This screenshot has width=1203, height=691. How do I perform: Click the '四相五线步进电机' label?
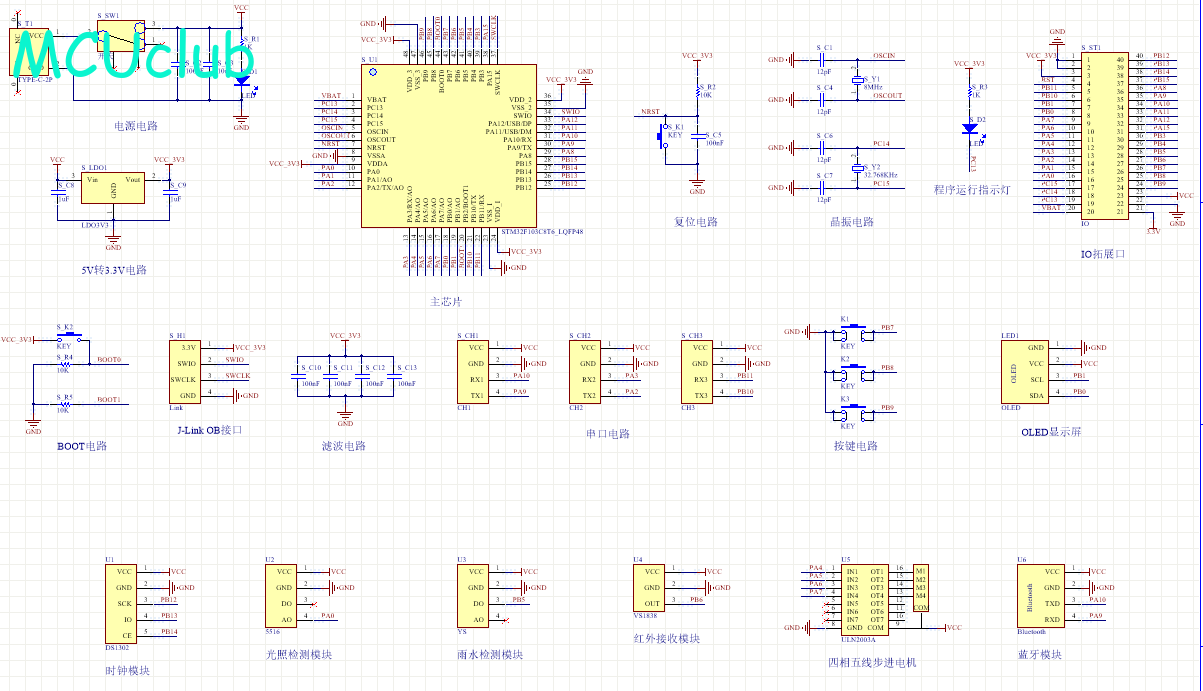(872, 663)
